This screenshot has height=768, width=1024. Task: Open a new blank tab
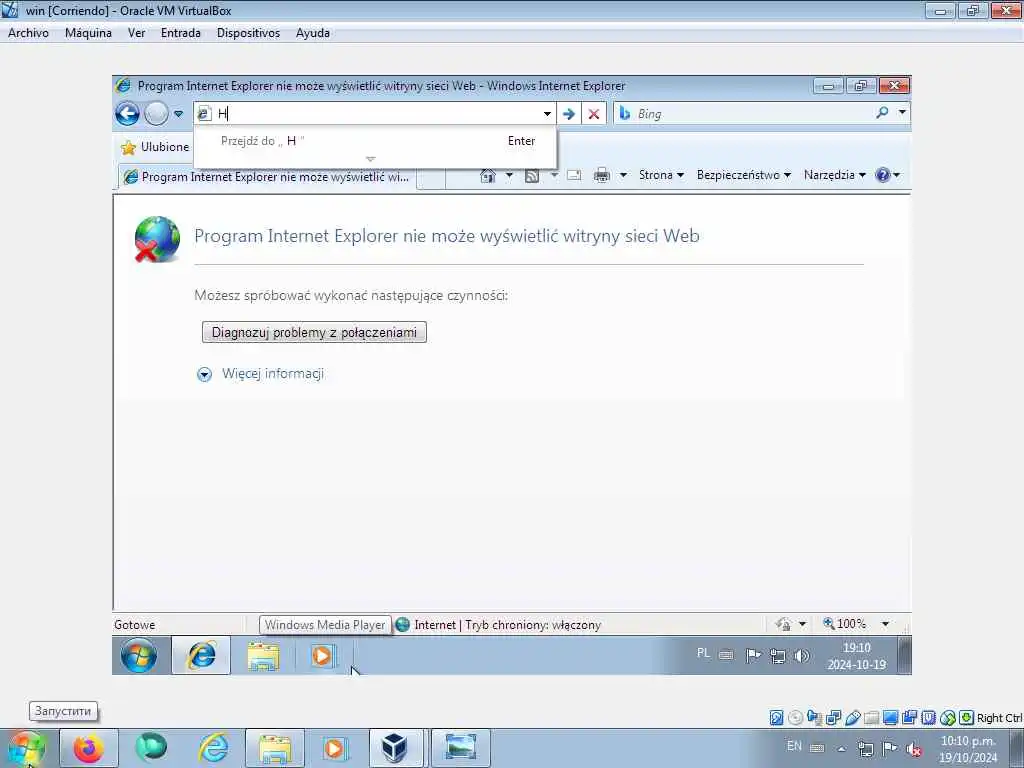tap(430, 178)
